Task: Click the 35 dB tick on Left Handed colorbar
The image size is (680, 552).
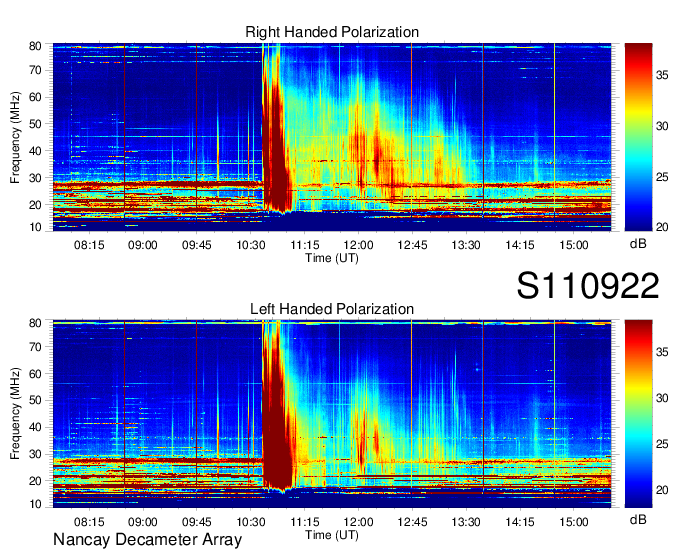Action: [x=662, y=352]
